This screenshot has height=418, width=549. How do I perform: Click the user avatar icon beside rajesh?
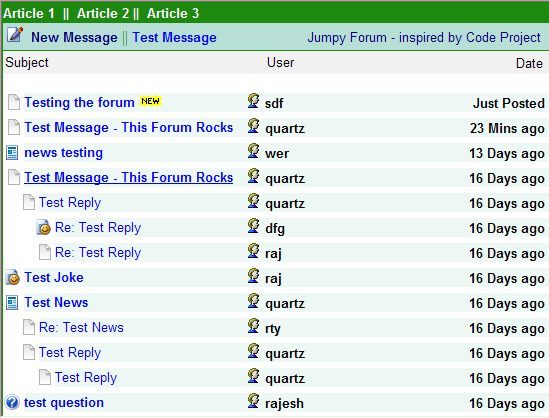tap(253, 401)
